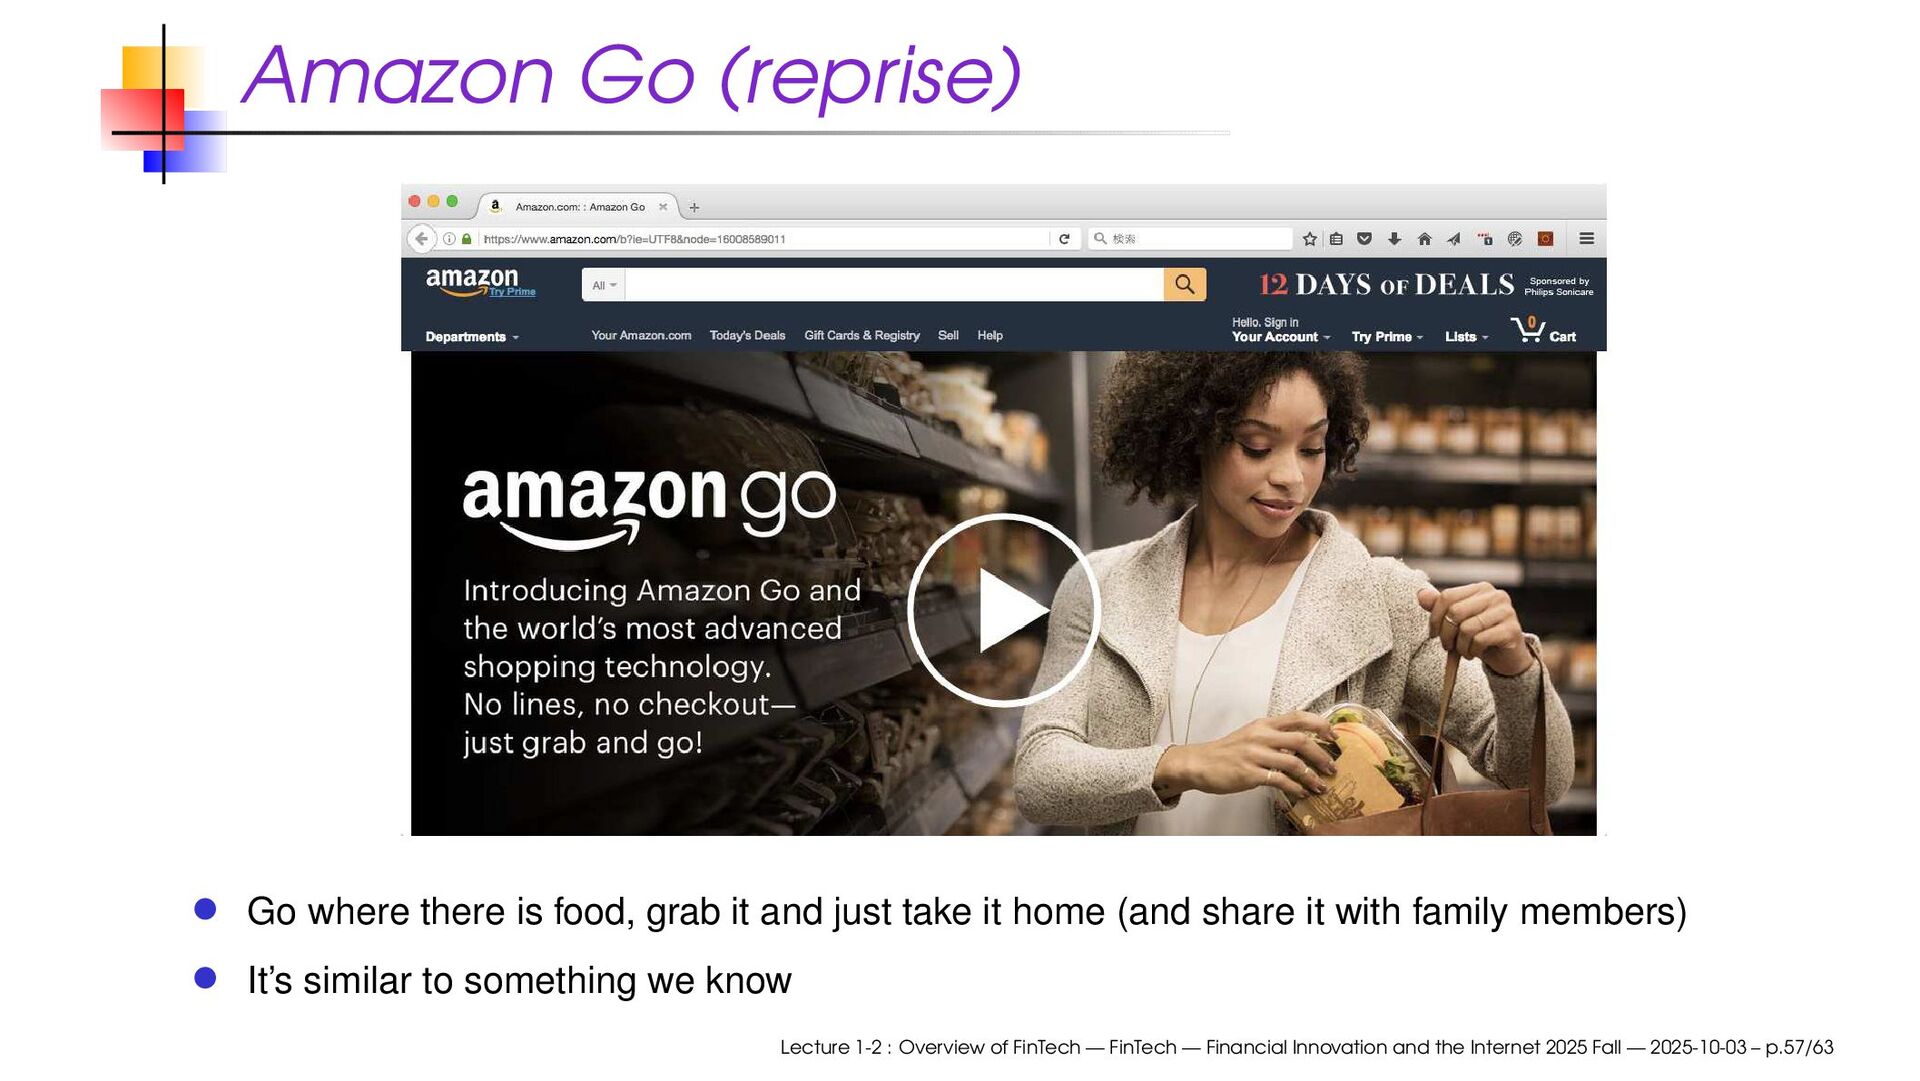Expand the Lists dropdown

click(1467, 337)
